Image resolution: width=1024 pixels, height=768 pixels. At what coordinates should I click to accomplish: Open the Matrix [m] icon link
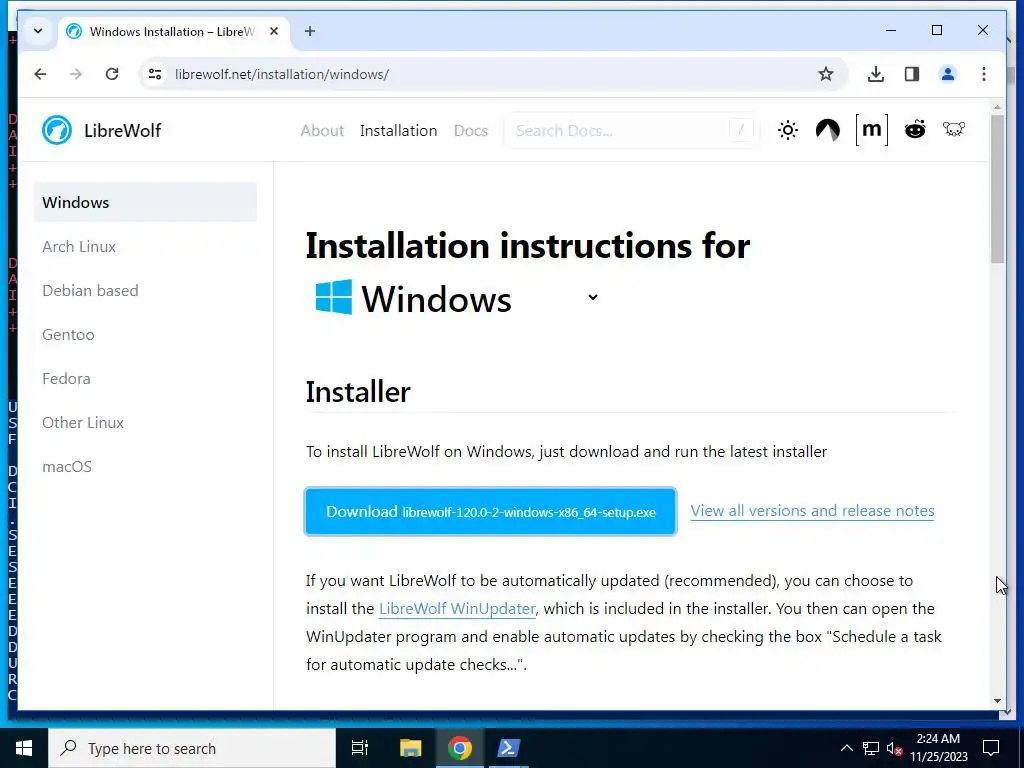pos(872,129)
